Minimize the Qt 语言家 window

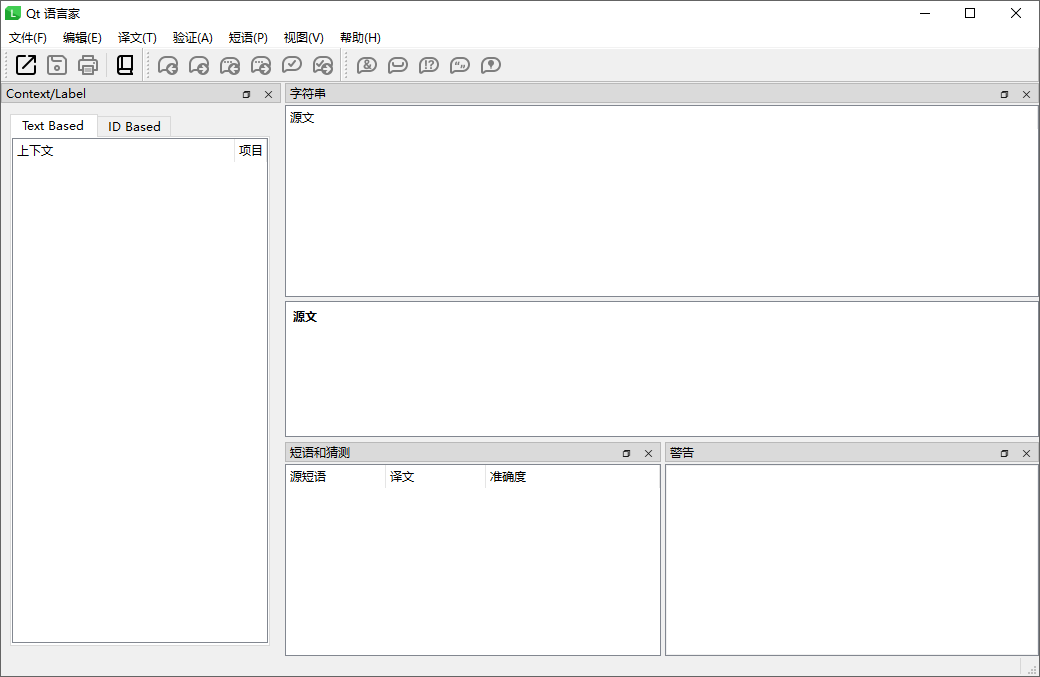(925, 13)
